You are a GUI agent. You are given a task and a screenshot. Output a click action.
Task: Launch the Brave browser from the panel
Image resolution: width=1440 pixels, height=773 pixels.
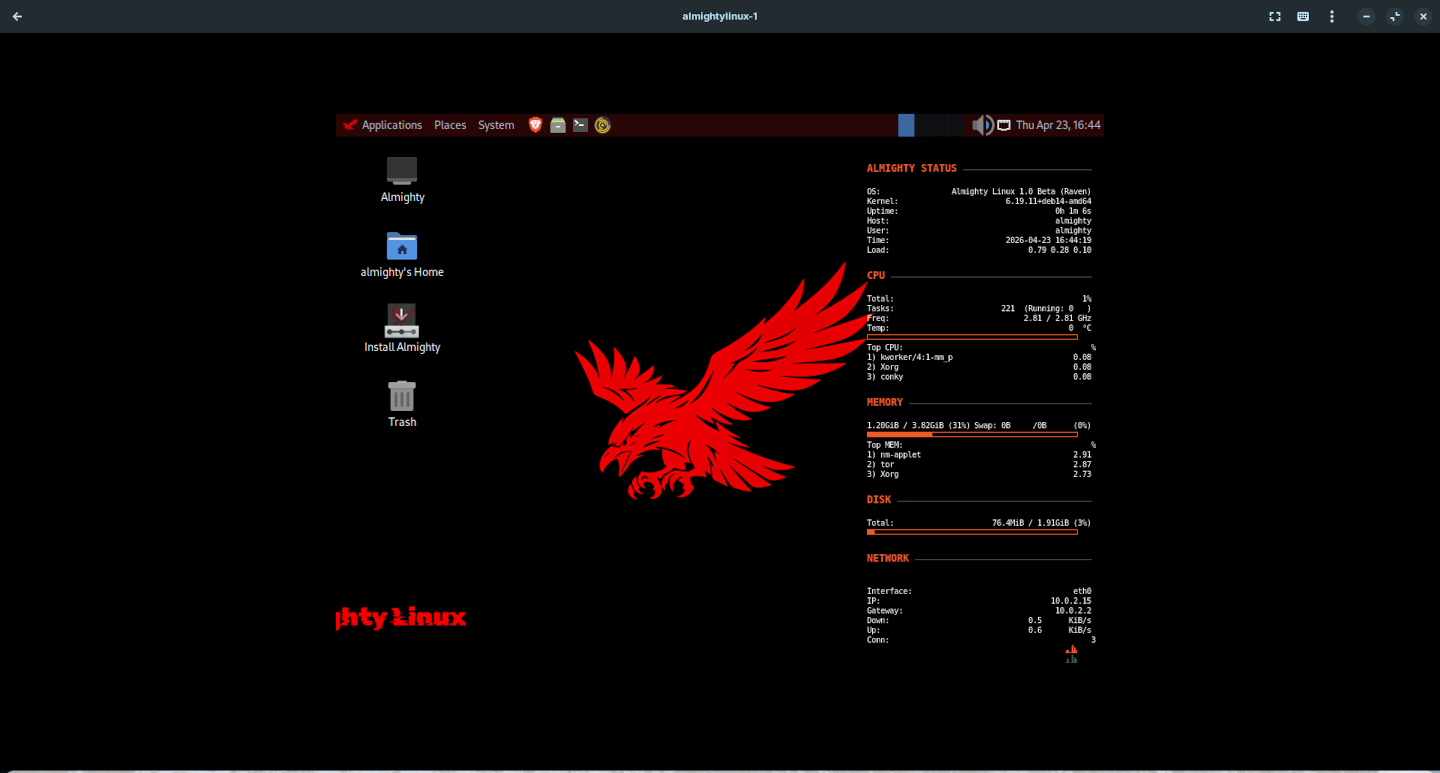coord(535,125)
